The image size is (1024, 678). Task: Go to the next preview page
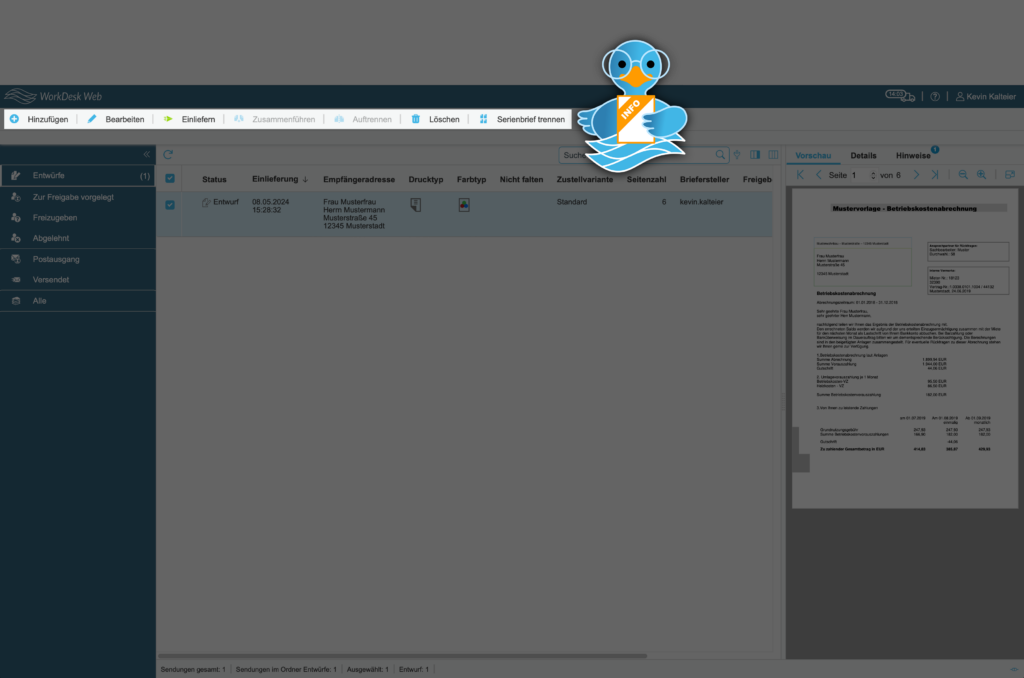[916, 175]
